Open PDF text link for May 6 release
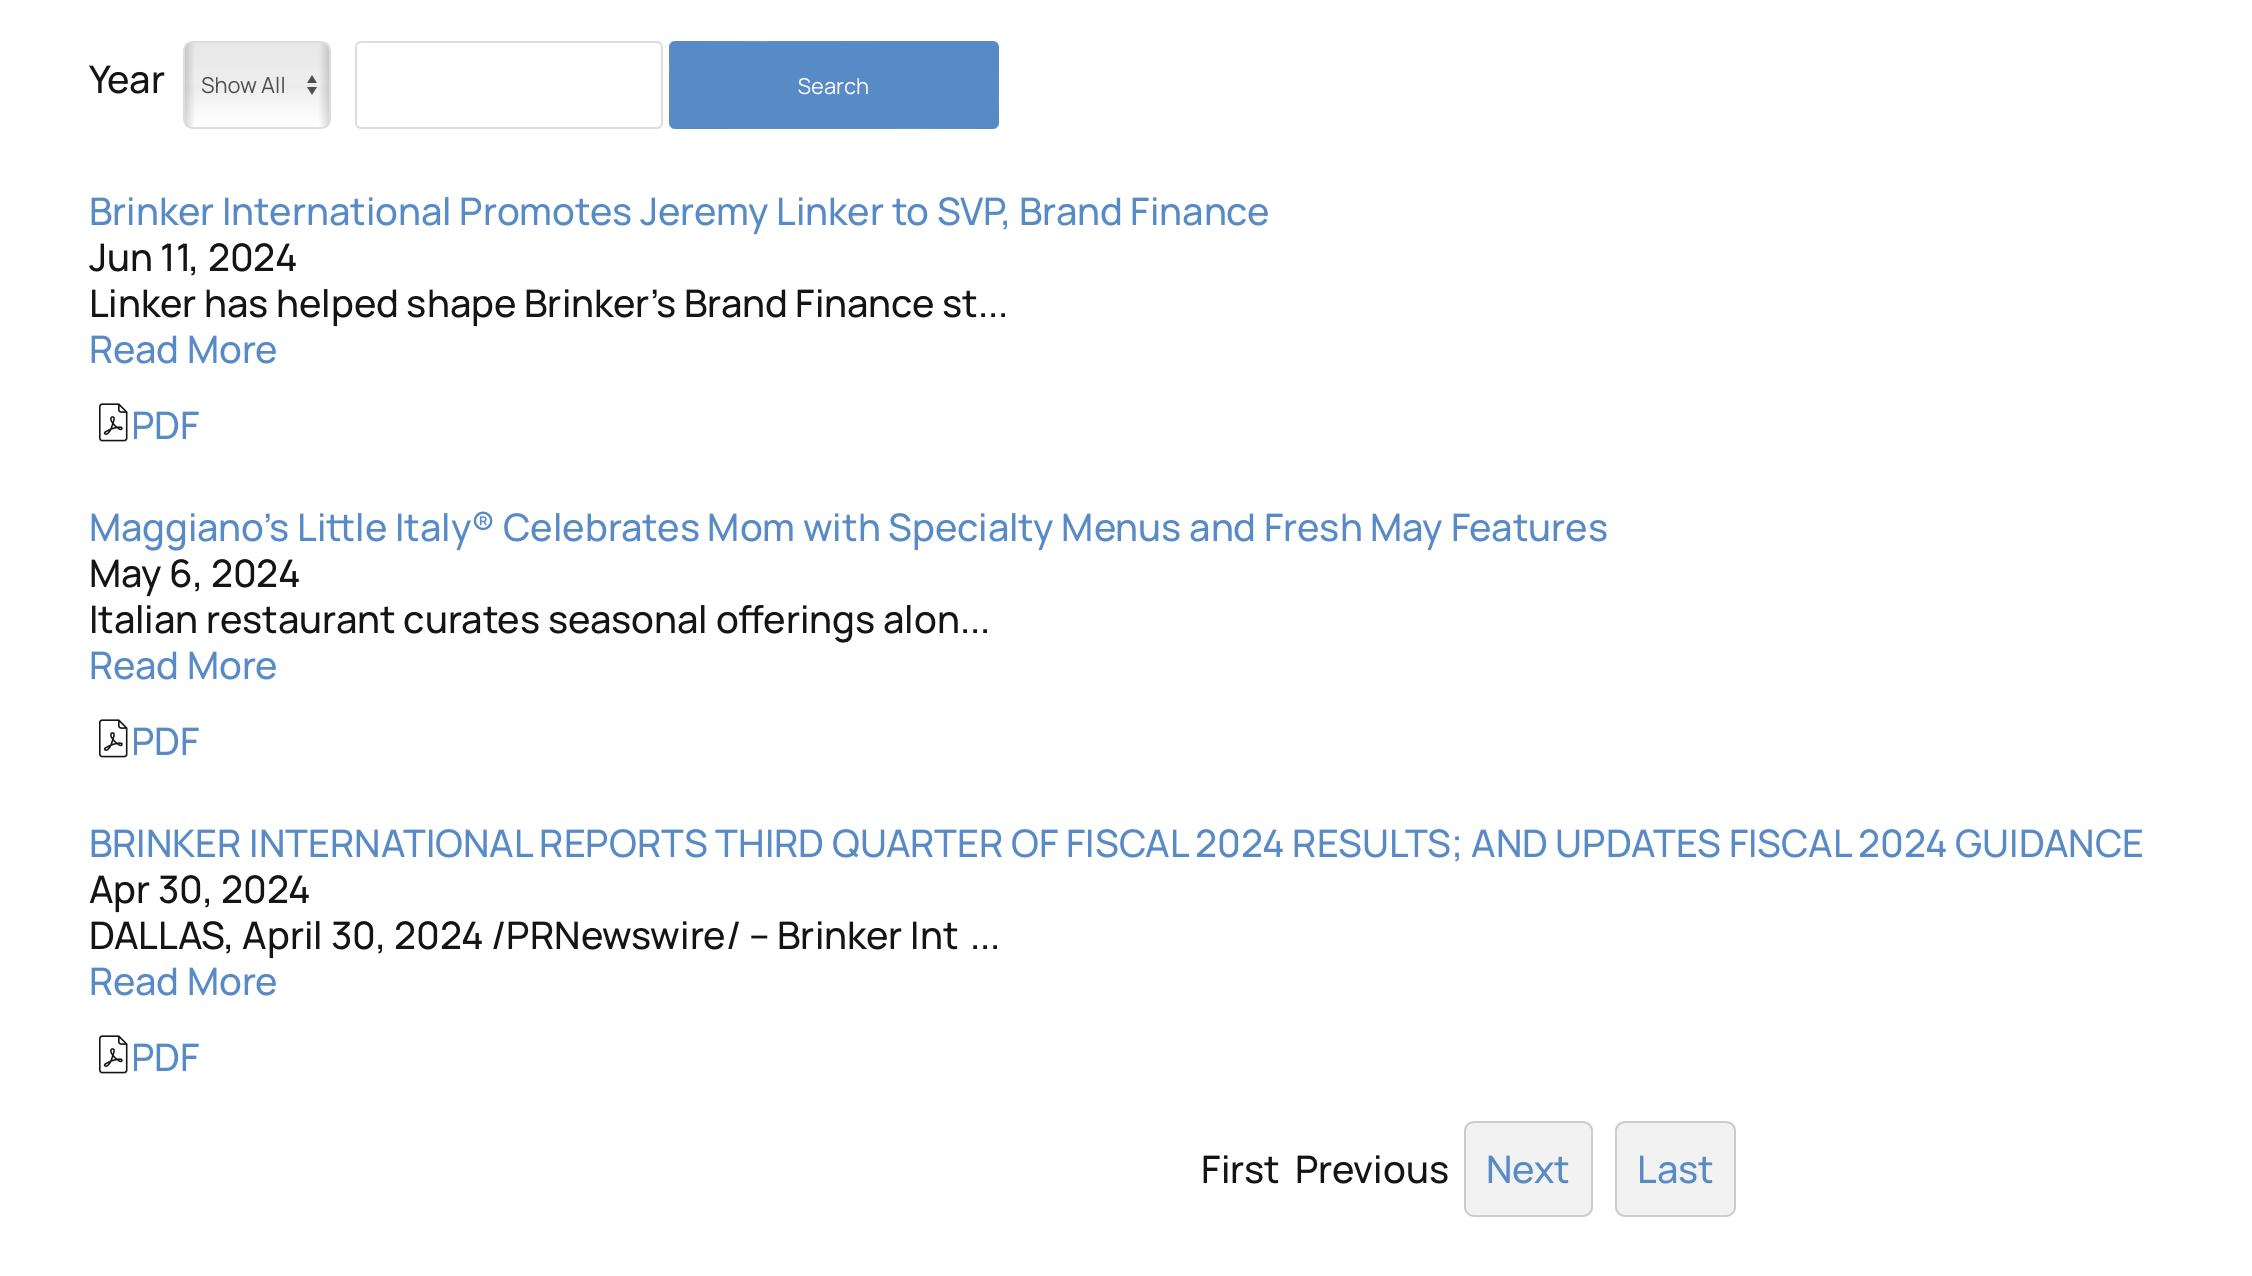Screen dimensions: 2252x1276 [165, 742]
